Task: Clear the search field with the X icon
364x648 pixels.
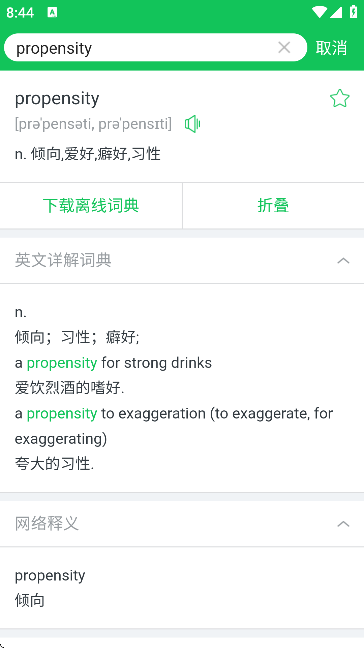Action: coord(284,48)
